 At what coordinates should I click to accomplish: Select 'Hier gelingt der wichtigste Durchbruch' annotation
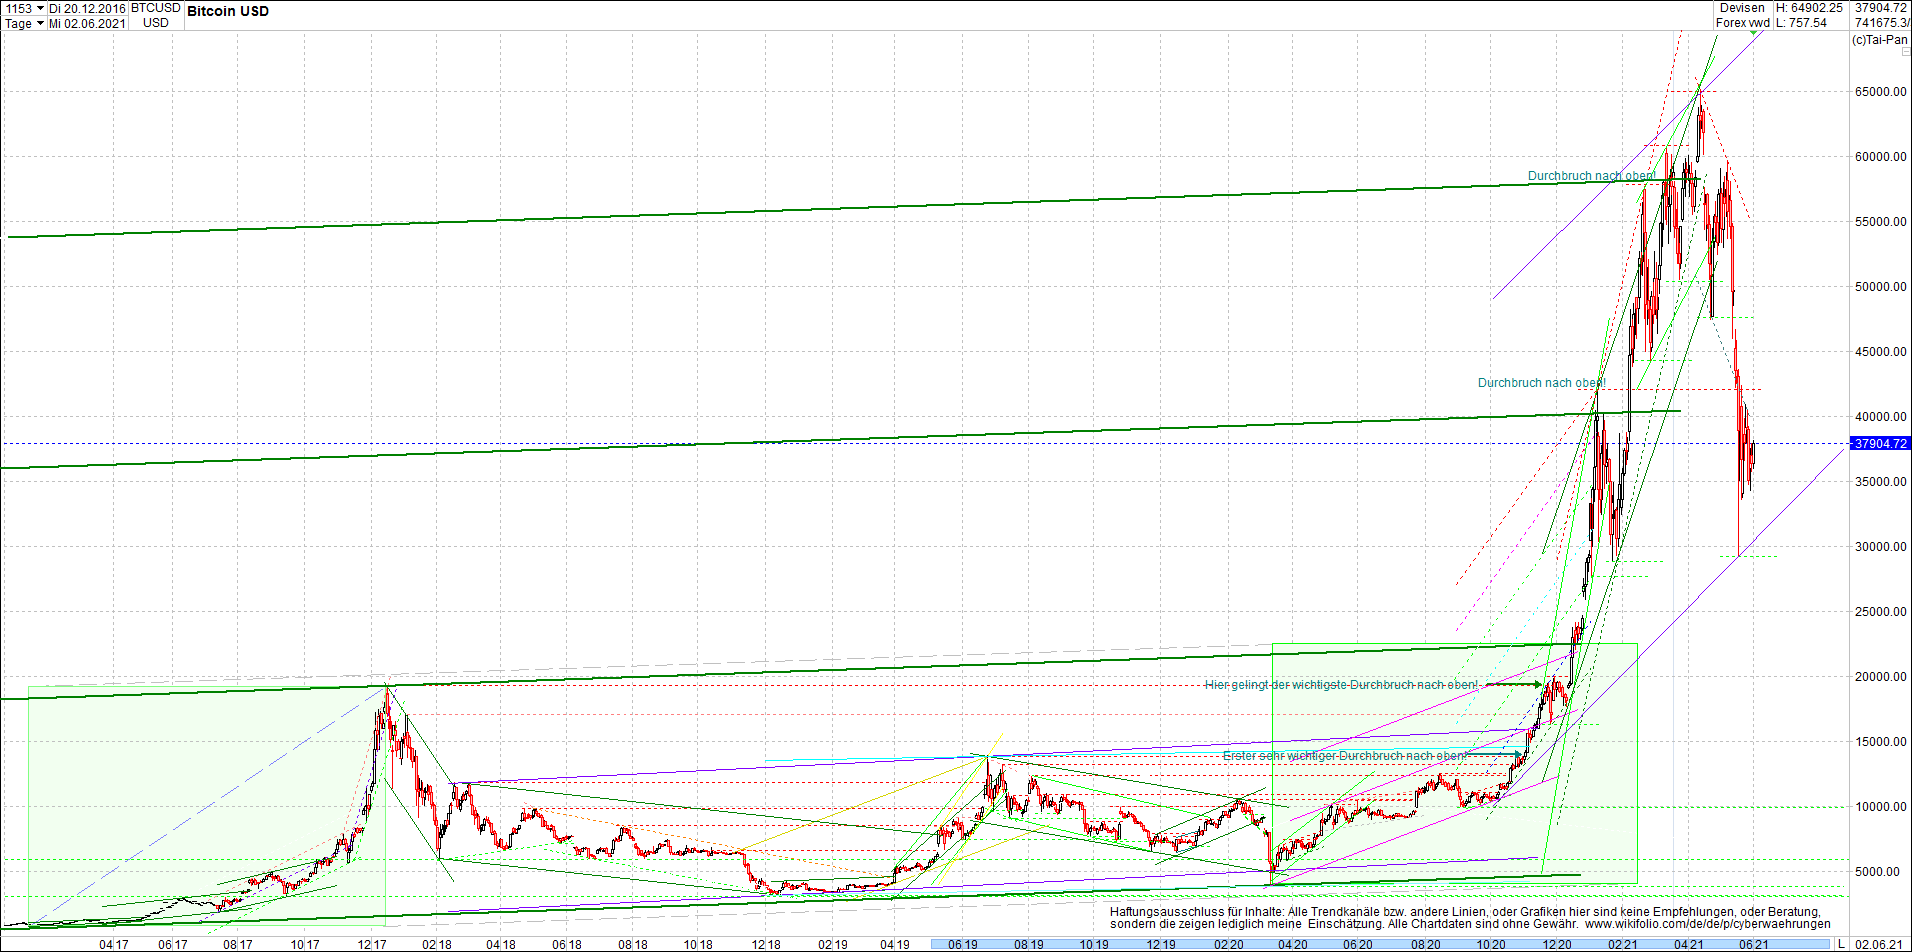point(1341,685)
